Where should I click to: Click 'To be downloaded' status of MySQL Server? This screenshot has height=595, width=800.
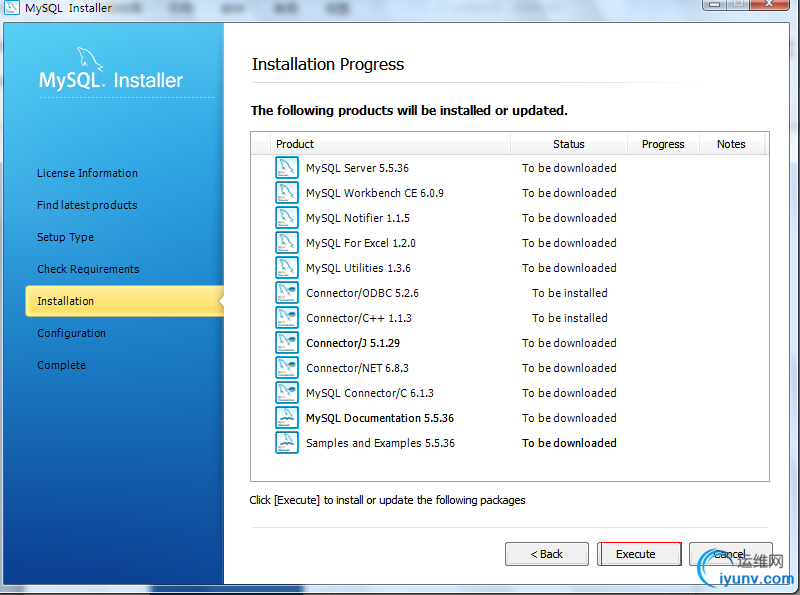pos(569,168)
